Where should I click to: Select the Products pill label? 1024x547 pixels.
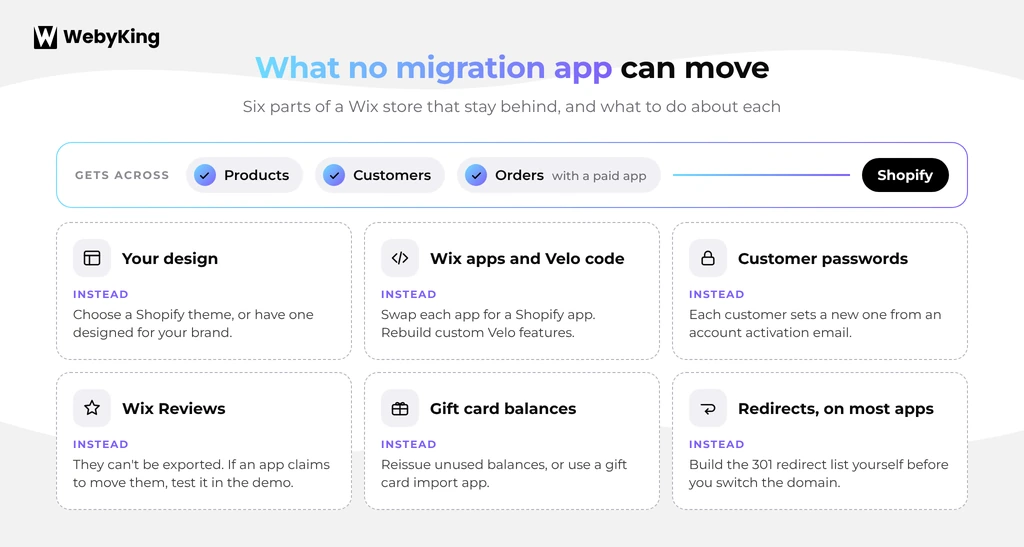(x=257, y=175)
